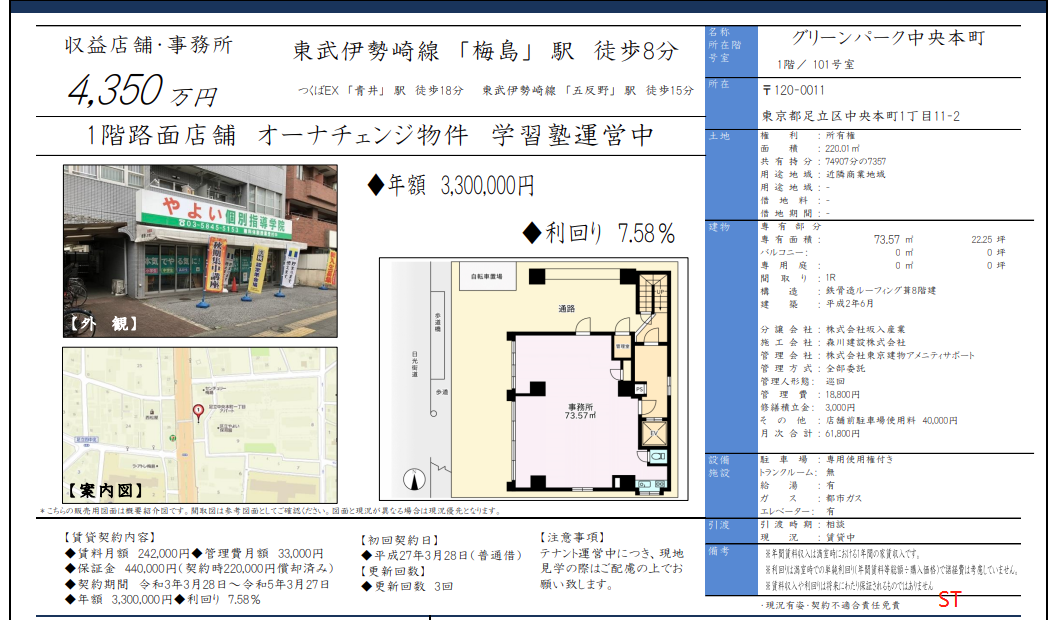The height and width of the screenshot is (620, 1049).
Task: Click the red ST mark
Action: 949,601
